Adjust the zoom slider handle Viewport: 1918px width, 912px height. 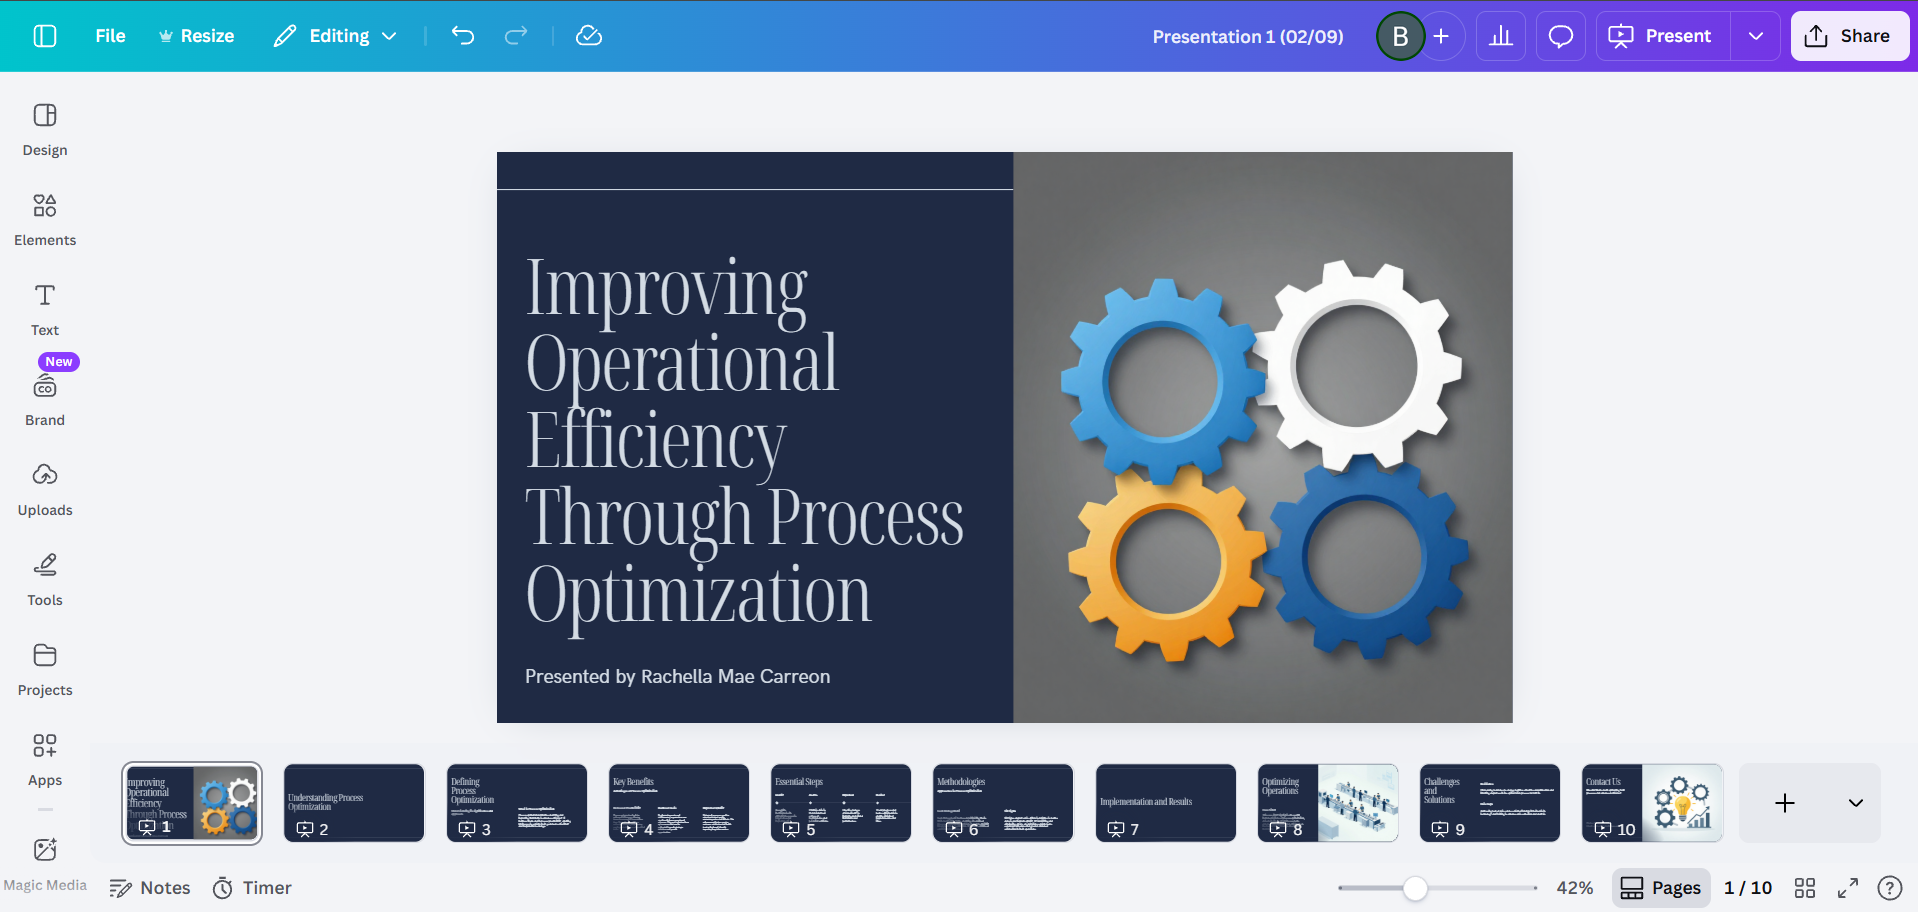click(x=1415, y=888)
